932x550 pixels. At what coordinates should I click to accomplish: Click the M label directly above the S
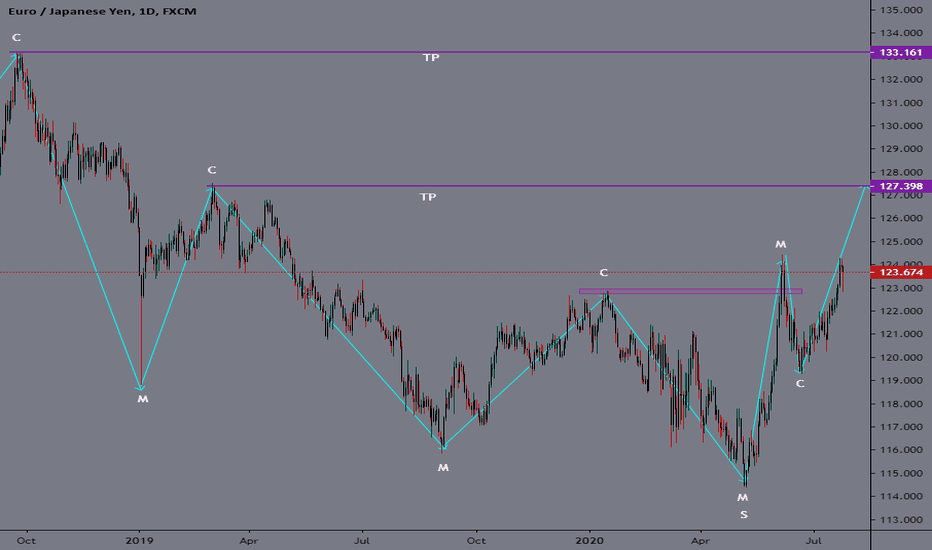tap(742, 498)
